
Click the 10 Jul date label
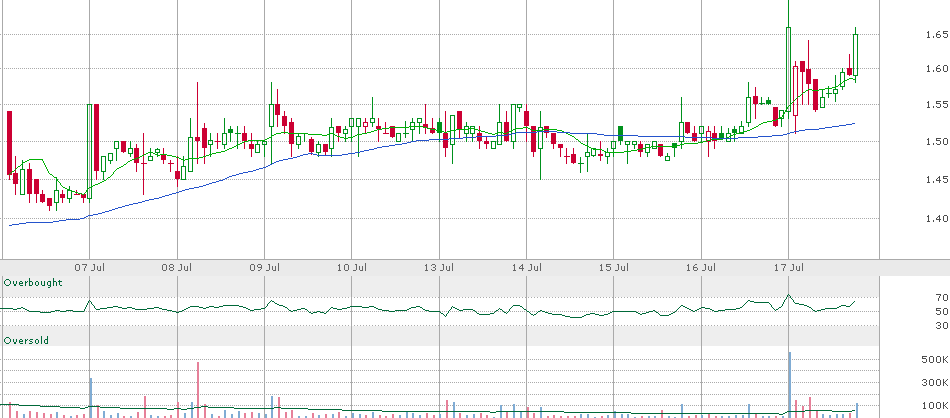click(x=352, y=267)
